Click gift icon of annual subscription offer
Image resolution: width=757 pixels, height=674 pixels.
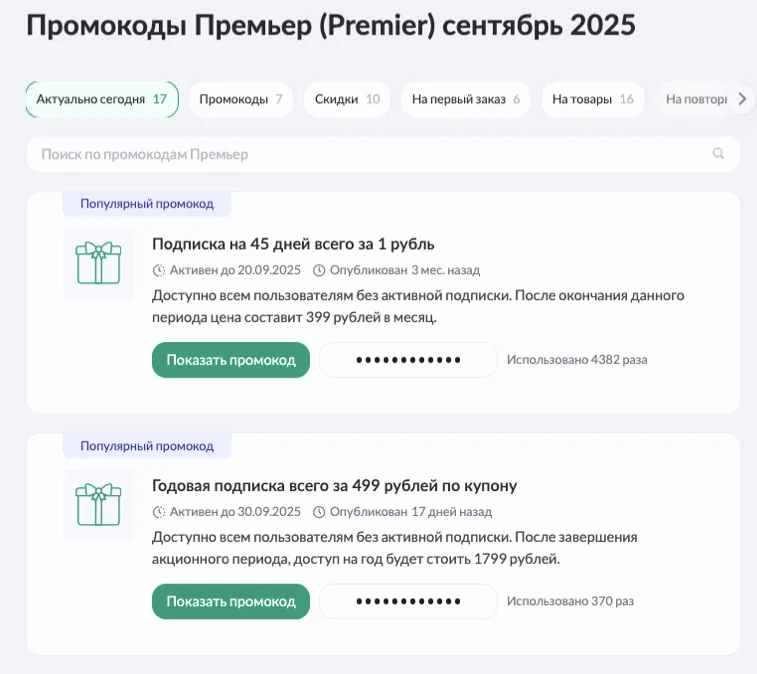pyautogui.click(x=98, y=505)
